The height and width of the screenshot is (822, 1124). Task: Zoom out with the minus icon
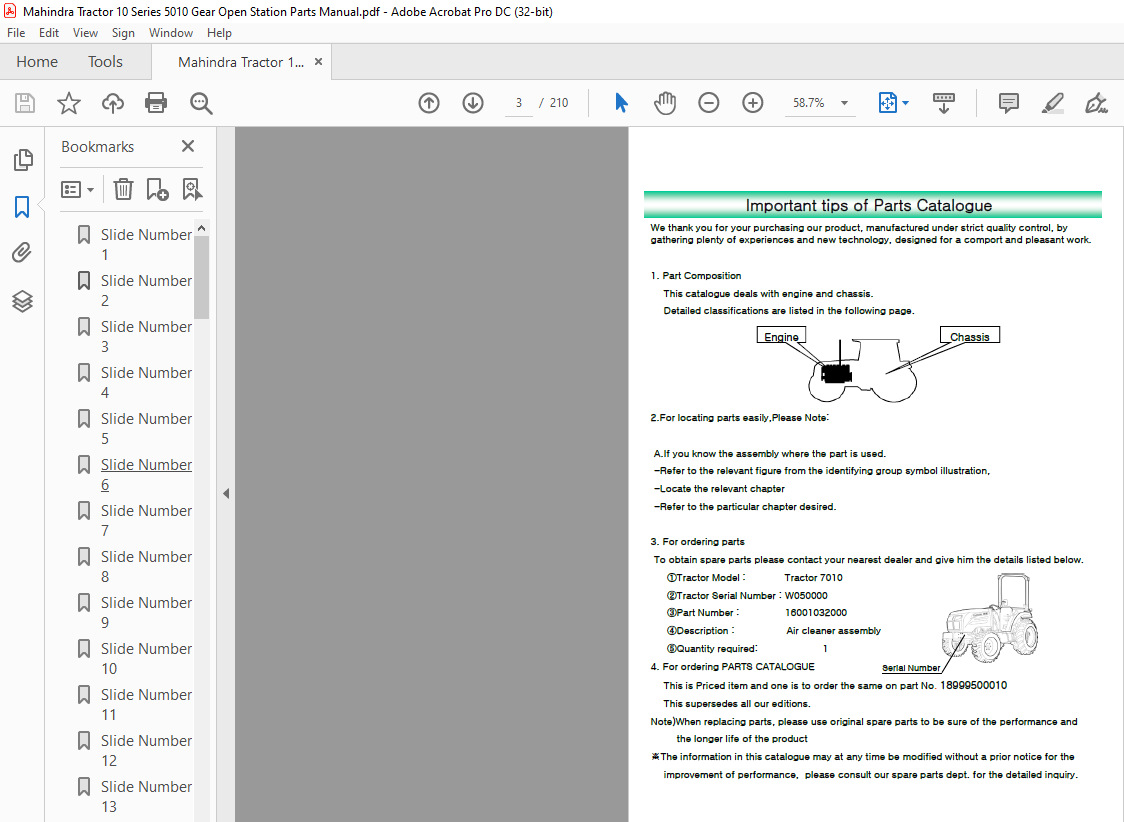(x=708, y=103)
